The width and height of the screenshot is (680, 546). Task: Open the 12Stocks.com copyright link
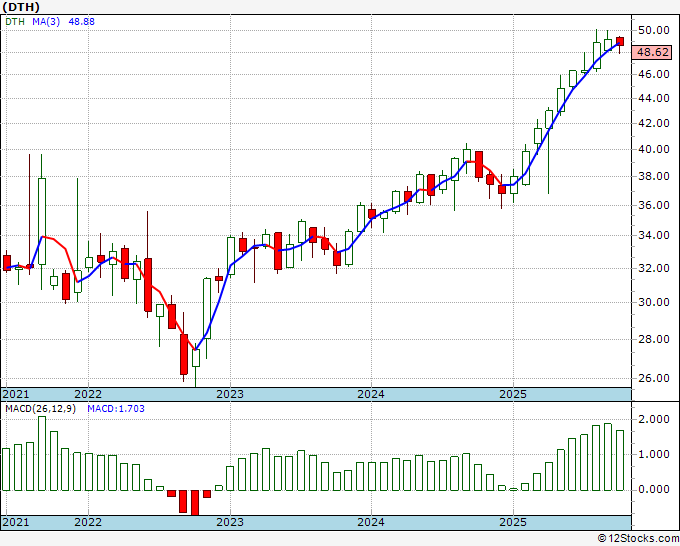point(638,538)
